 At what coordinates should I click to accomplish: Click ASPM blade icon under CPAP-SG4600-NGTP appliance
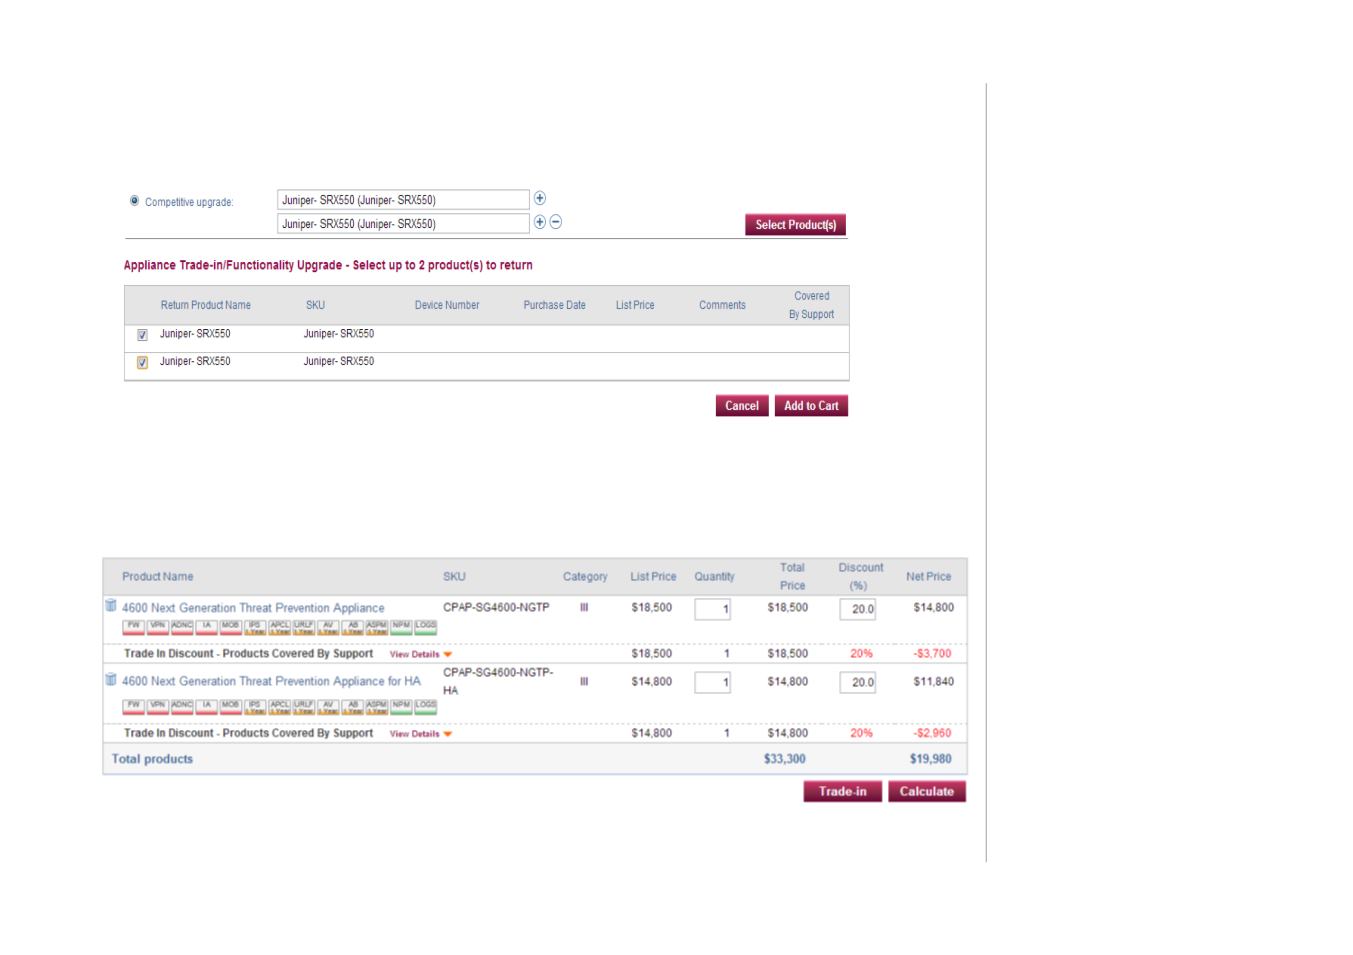click(x=376, y=627)
